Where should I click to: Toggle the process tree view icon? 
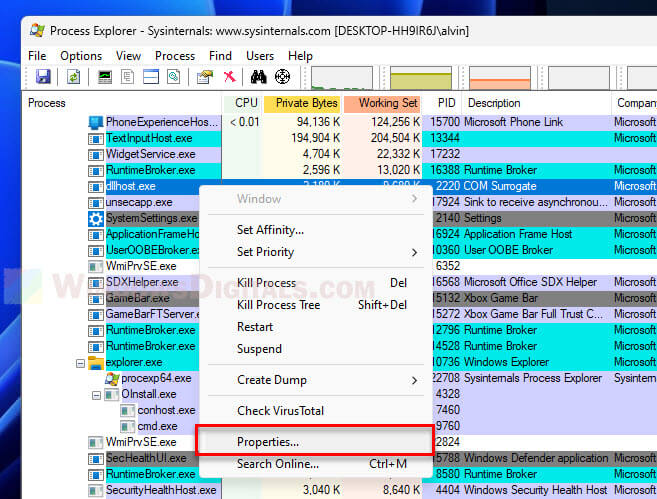pos(127,77)
